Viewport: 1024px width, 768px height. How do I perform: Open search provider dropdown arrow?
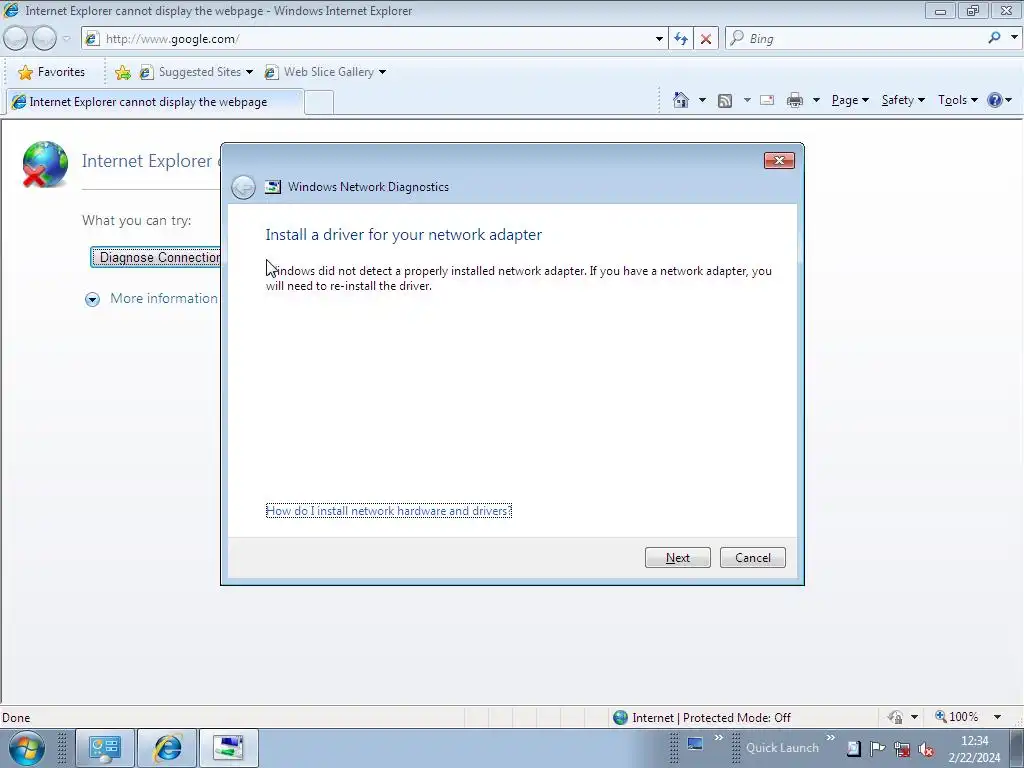[1014, 38]
